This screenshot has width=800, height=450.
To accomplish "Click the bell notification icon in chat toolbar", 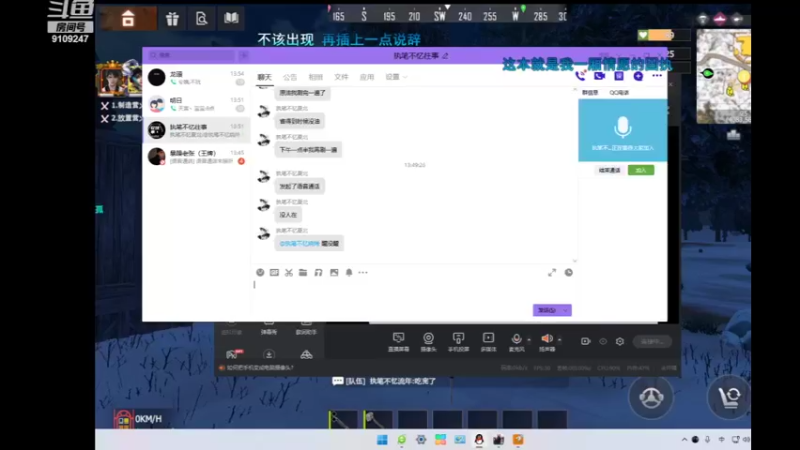I will [349, 272].
